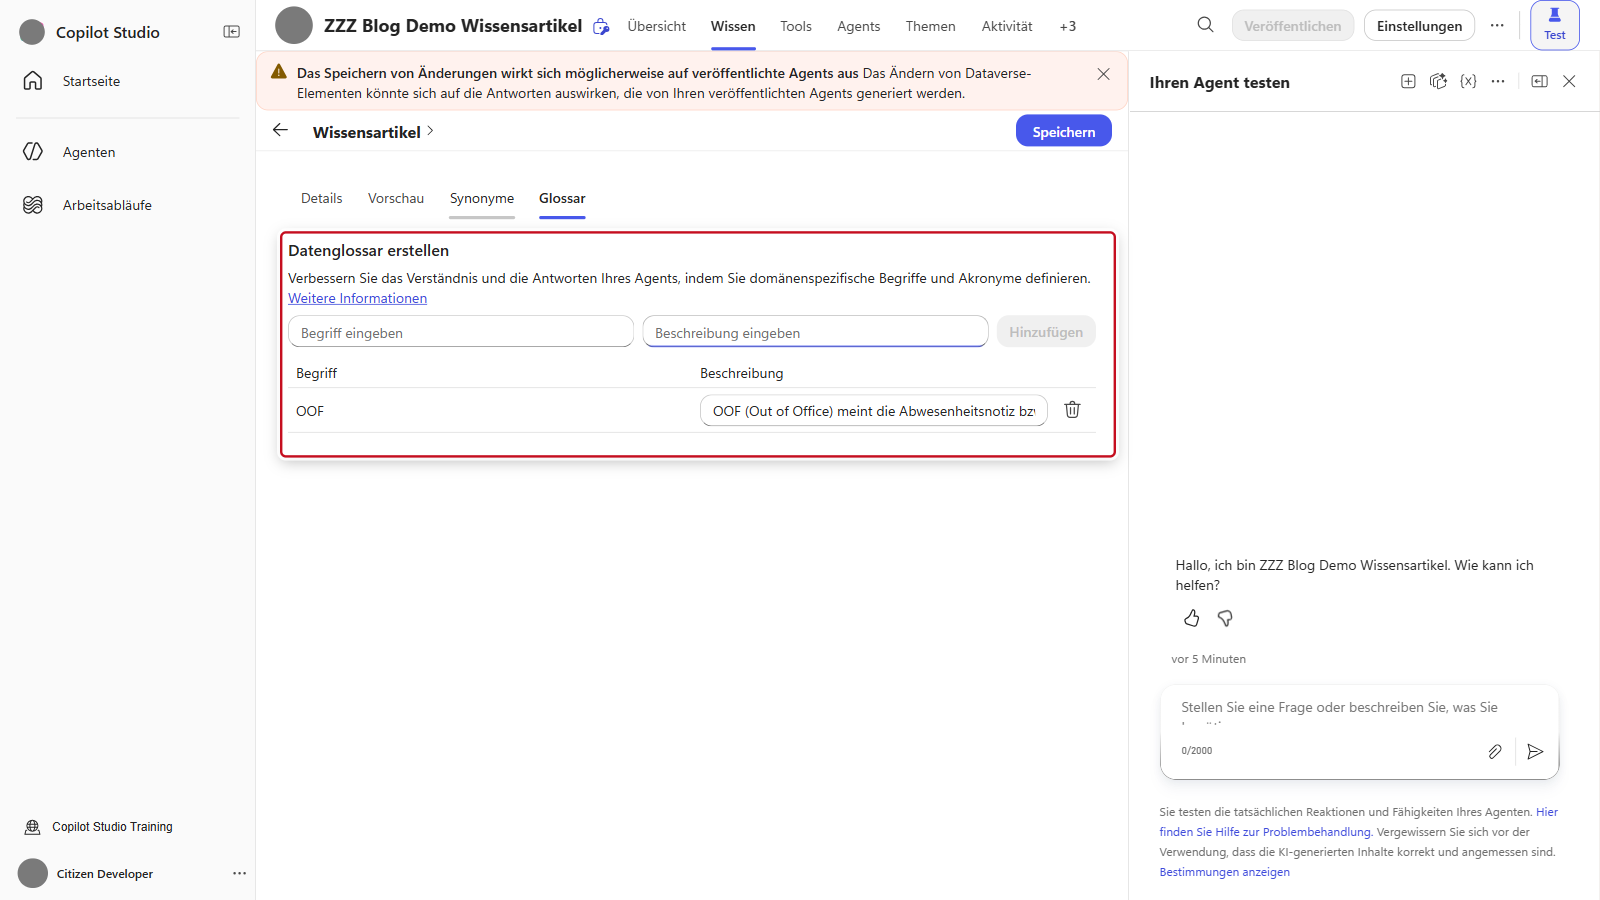Open the variables {x} icon
The height and width of the screenshot is (900, 1600).
pos(1468,82)
